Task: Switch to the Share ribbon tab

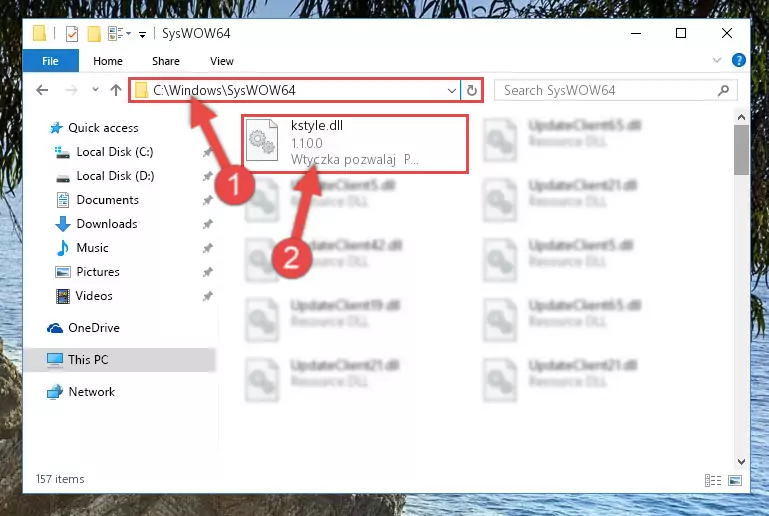Action: (166, 61)
